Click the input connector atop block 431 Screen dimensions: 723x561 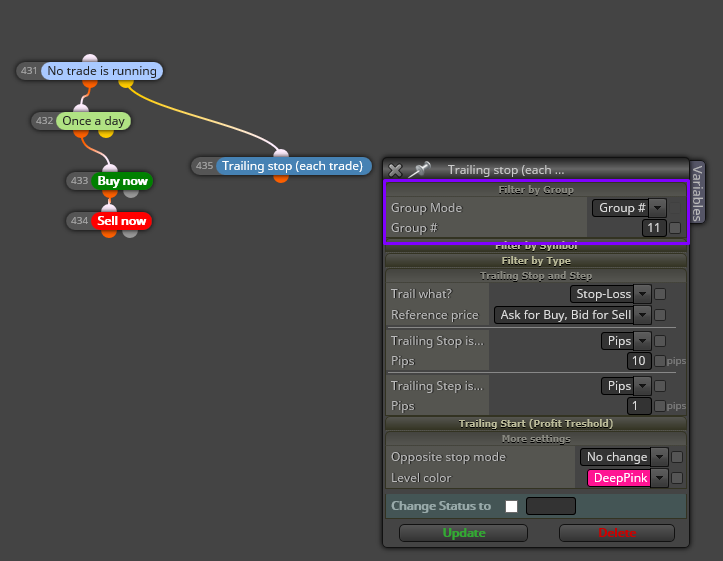[x=90, y=58]
